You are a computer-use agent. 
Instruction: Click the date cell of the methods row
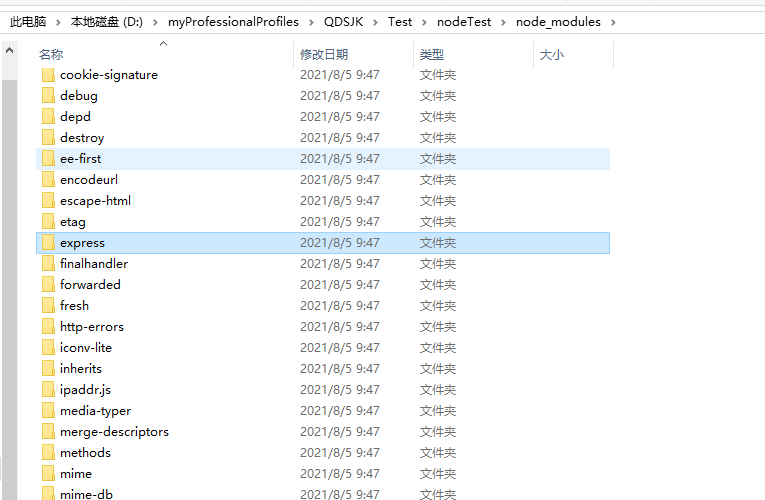[x=340, y=452]
